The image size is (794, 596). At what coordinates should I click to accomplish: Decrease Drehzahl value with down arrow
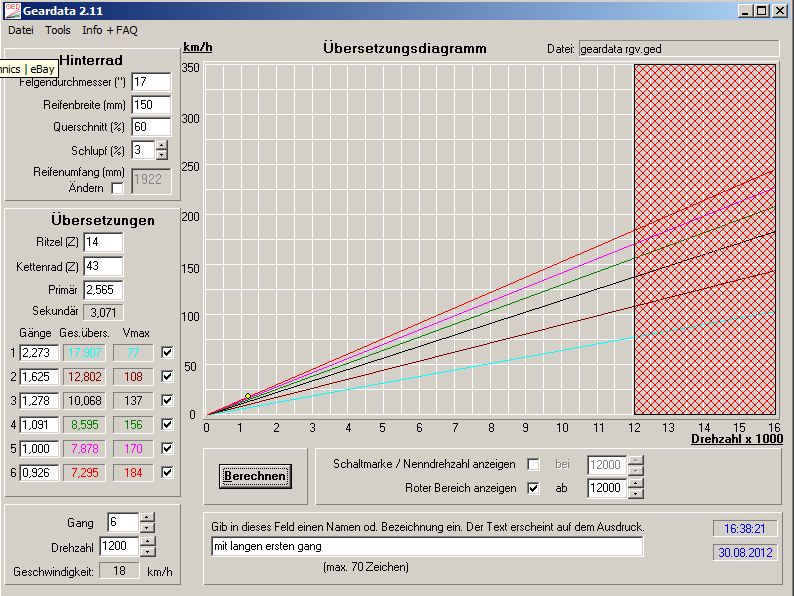coord(147,552)
